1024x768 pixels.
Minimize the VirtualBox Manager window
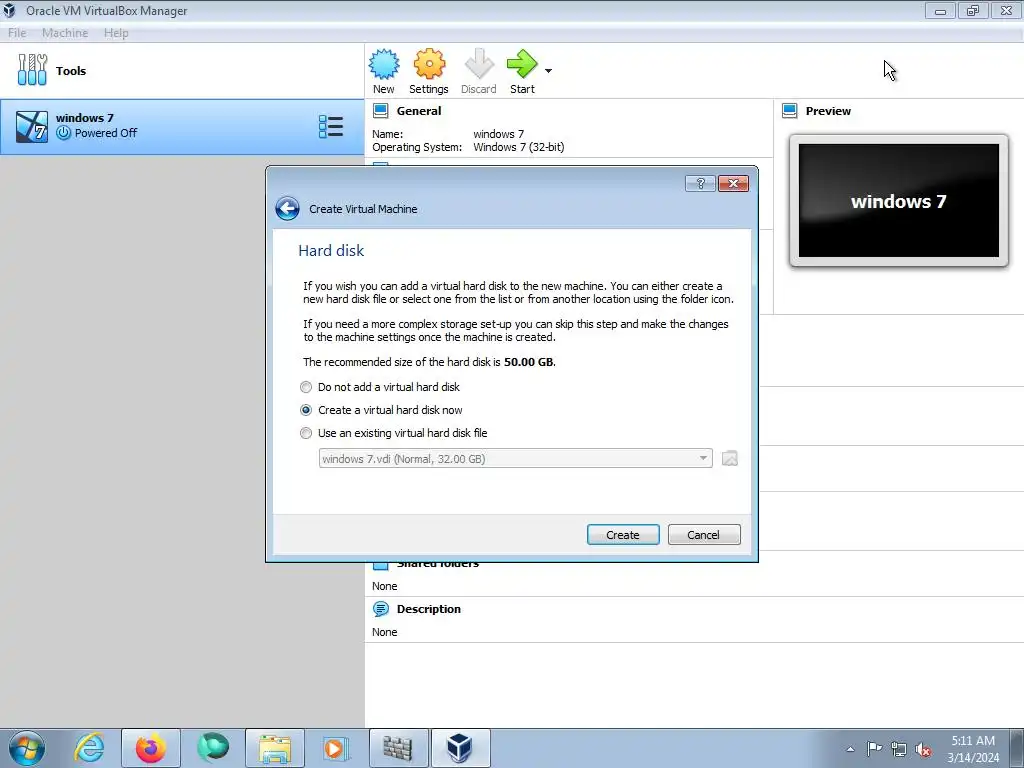tap(940, 10)
